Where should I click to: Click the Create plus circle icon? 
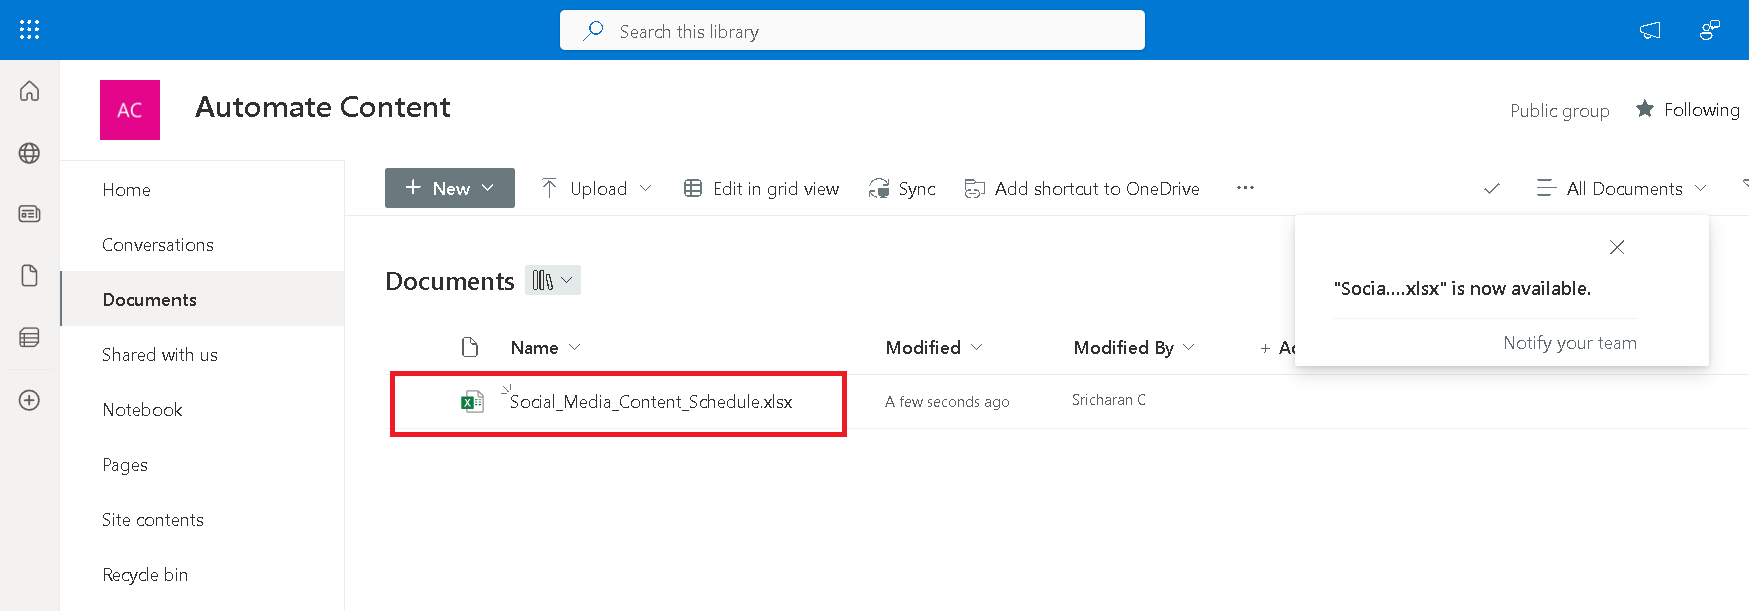[x=30, y=400]
